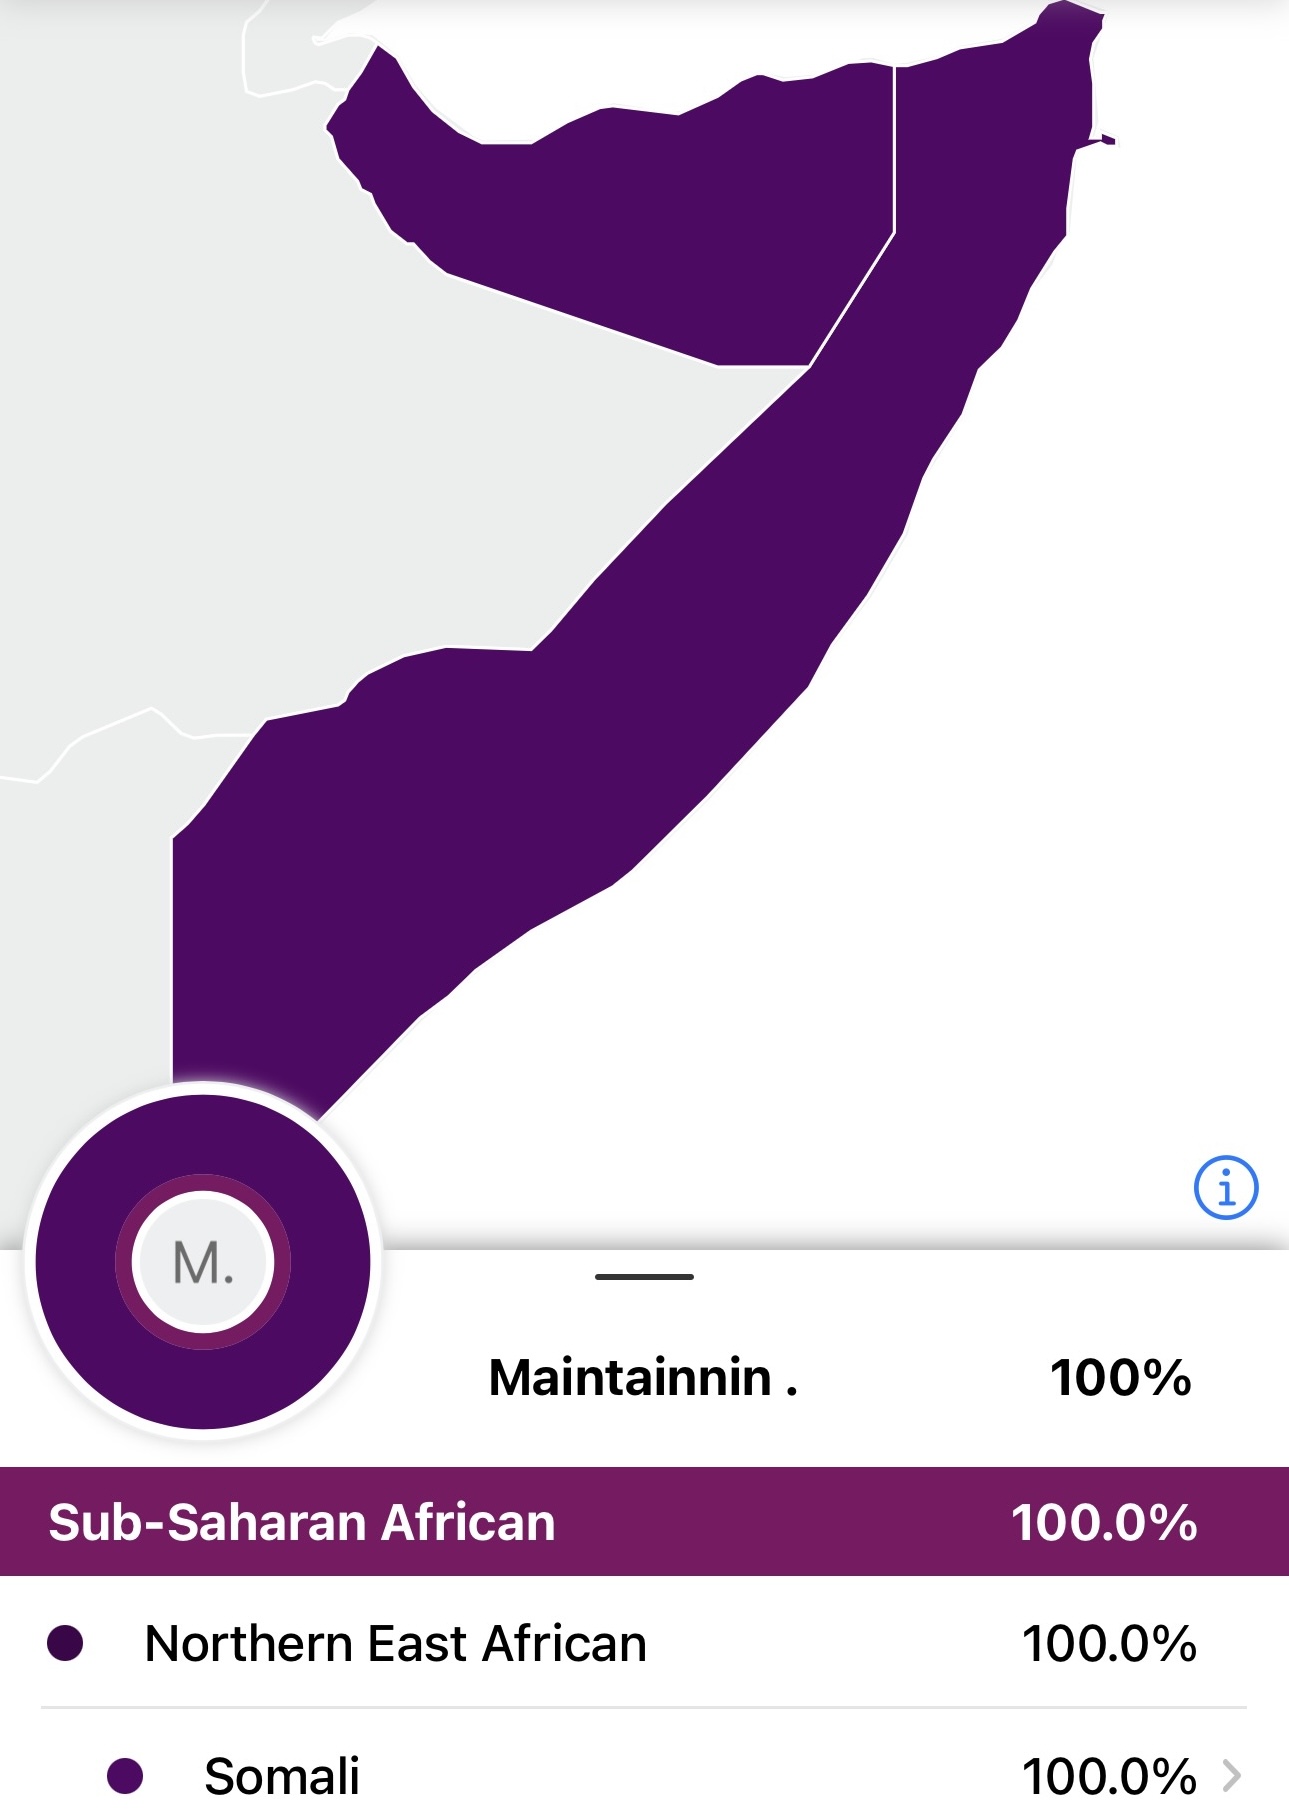Tap the Somali 100.0% percentage value
1289x1814 pixels.
1108,1776
